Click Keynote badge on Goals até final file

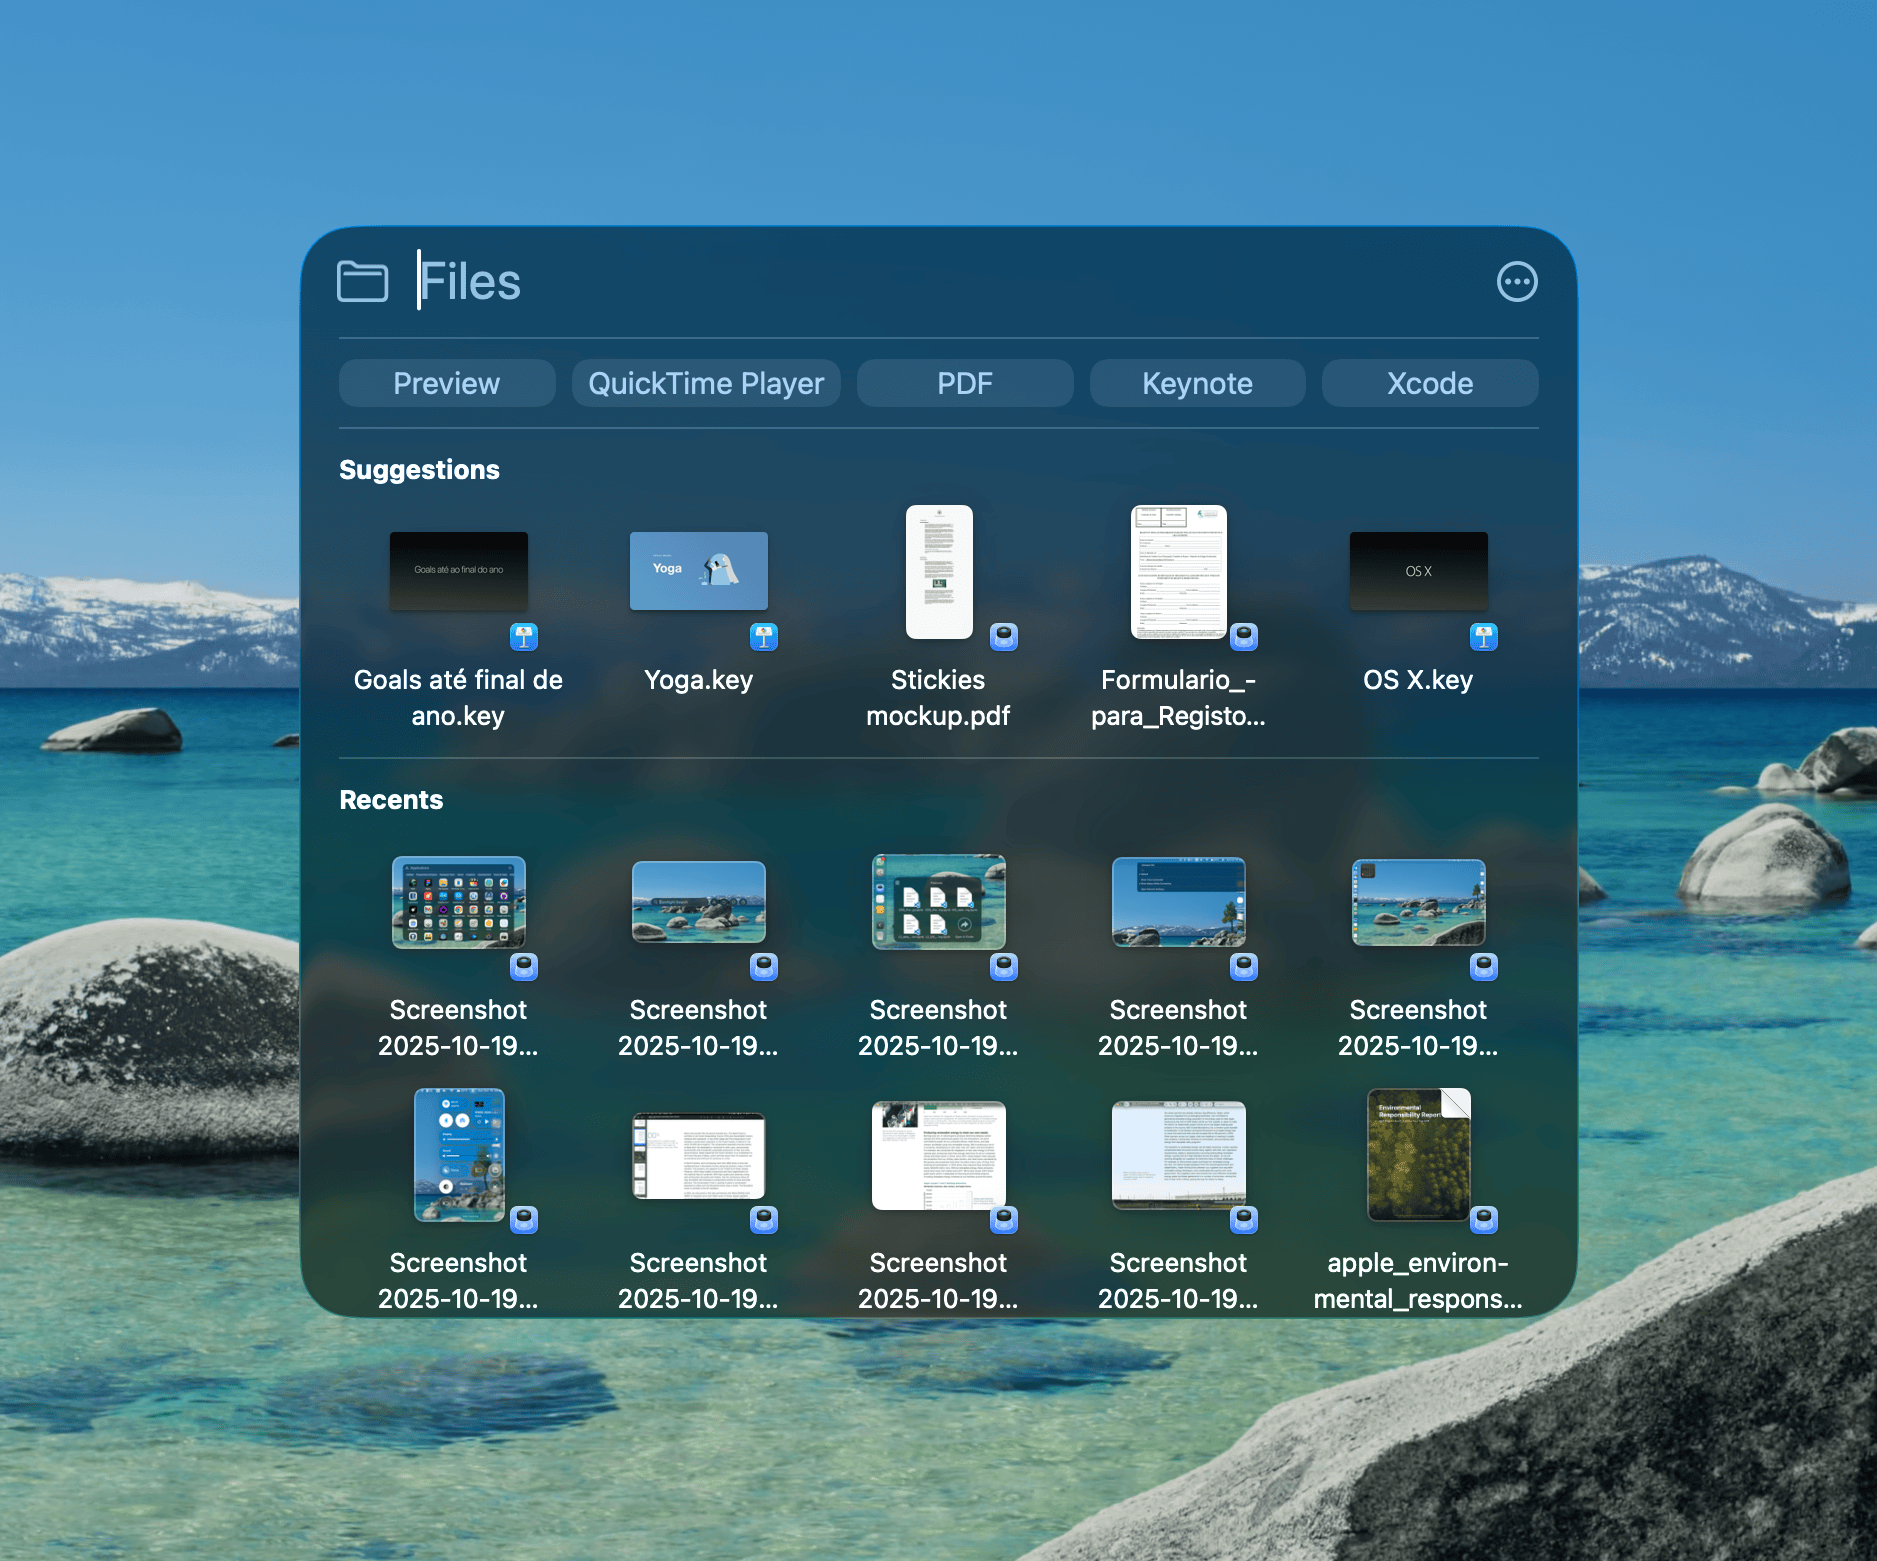pyautogui.click(x=524, y=637)
